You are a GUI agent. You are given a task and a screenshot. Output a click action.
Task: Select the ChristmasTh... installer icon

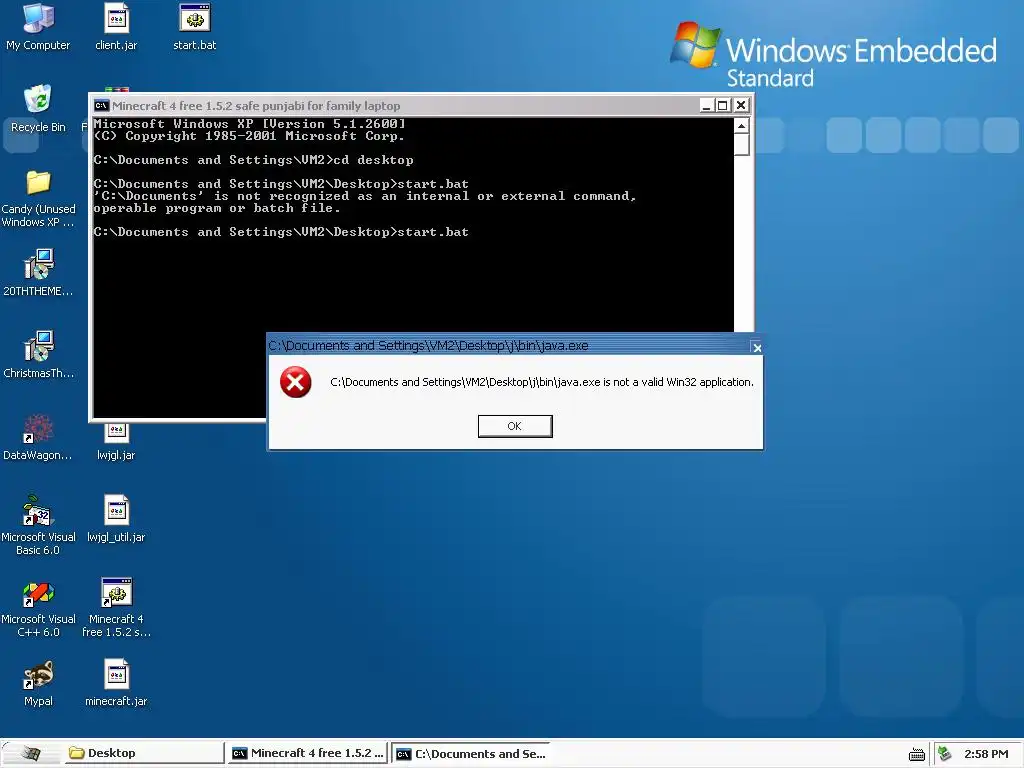38,355
